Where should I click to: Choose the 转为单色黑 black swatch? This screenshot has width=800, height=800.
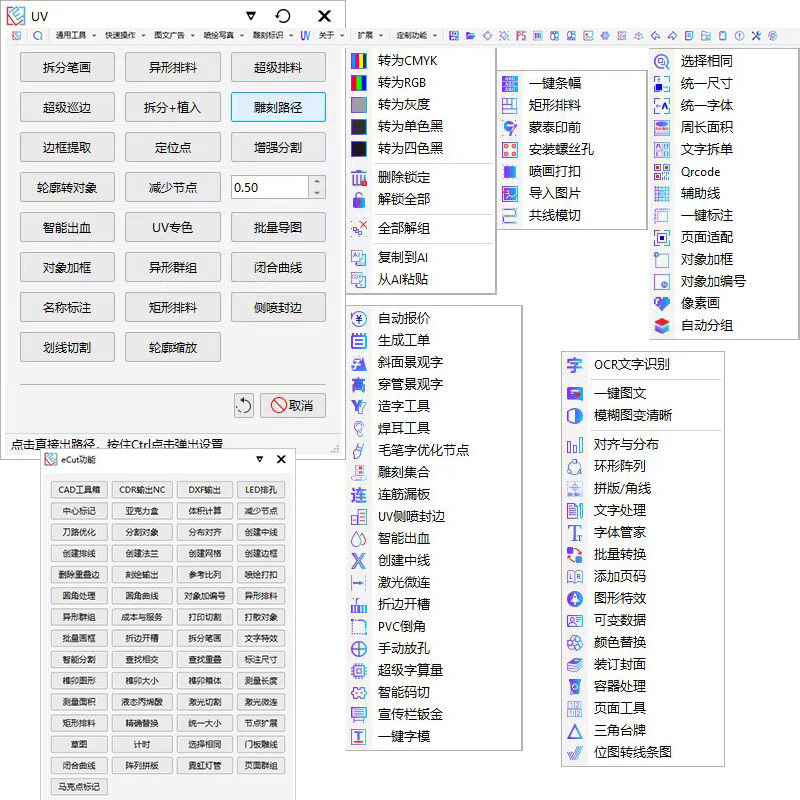pos(359,127)
